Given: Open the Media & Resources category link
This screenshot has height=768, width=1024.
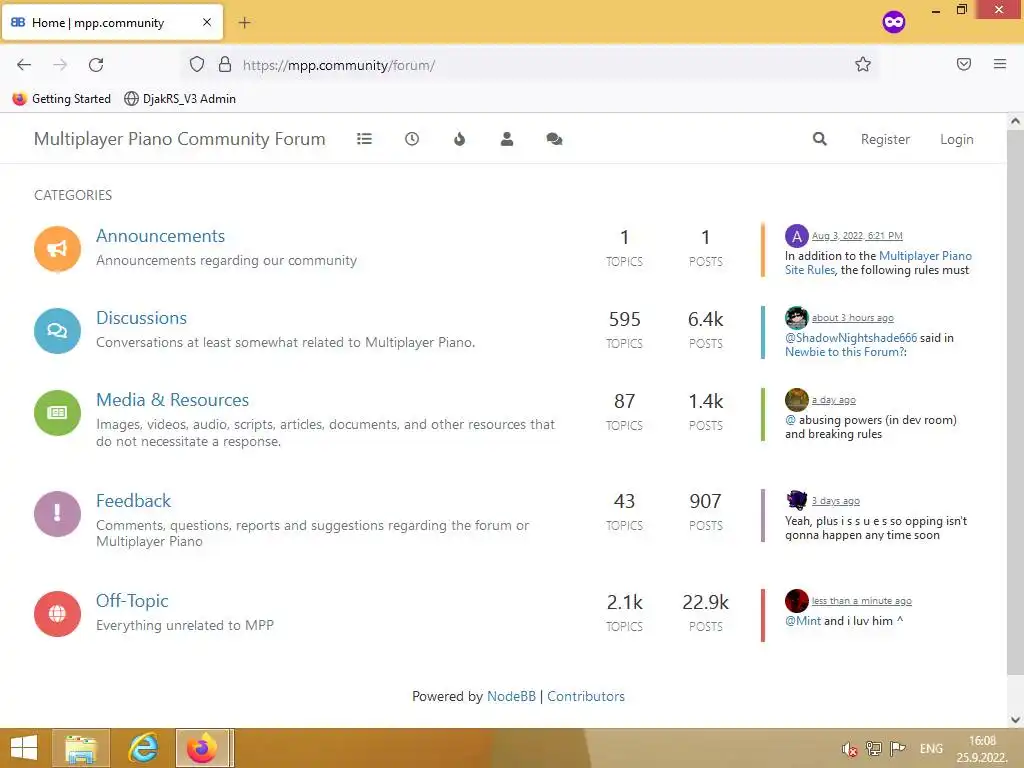Looking at the screenshot, I should coord(172,400).
